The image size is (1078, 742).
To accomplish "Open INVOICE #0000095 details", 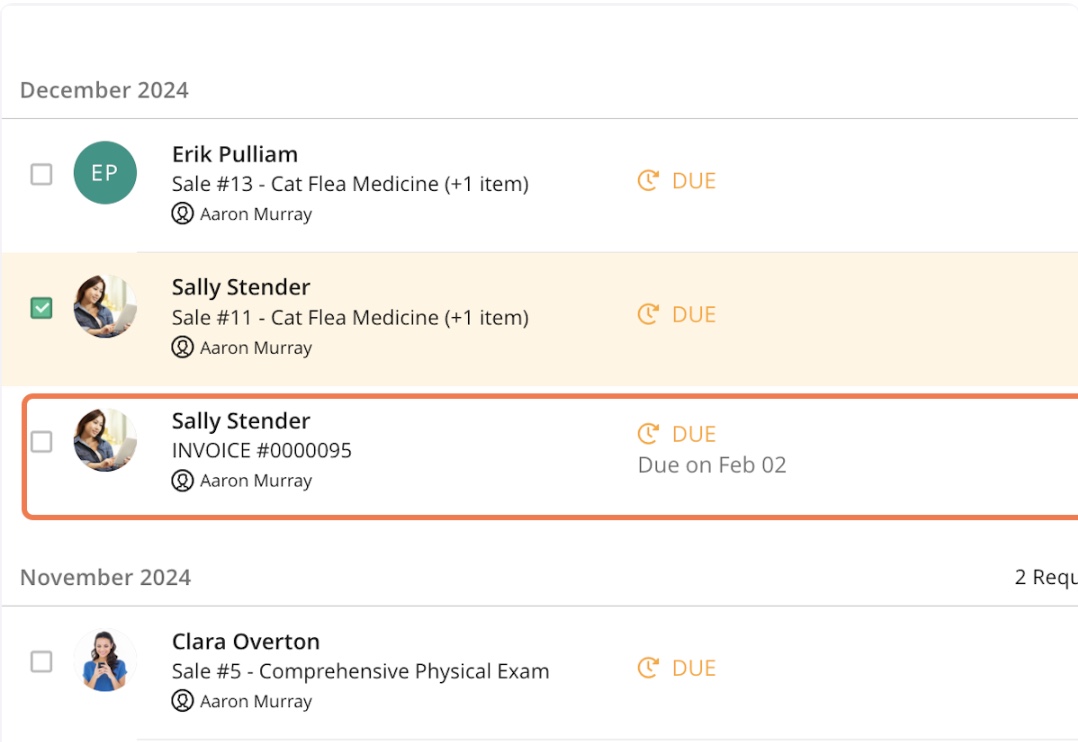I will (x=262, y=450).
